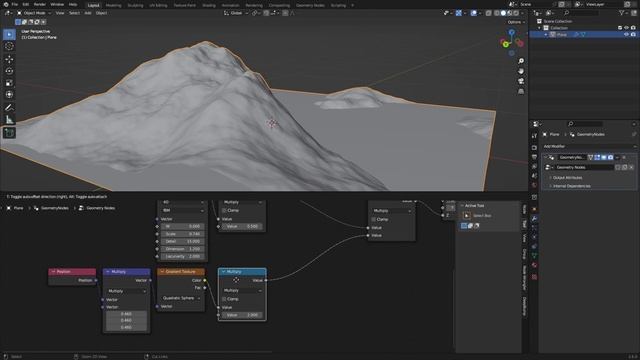Switch to the Modeling workspace tab

[113, 5]
